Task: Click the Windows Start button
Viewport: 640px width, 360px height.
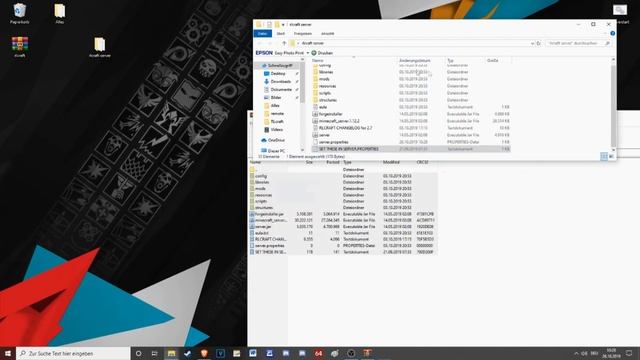Action: (8, 353)
